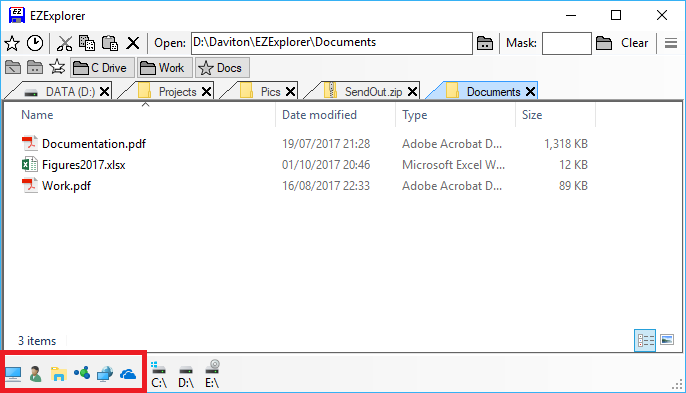Open the user profile folder icon
The height and width of the screenshot is (393, 686).
coord(36,374)
